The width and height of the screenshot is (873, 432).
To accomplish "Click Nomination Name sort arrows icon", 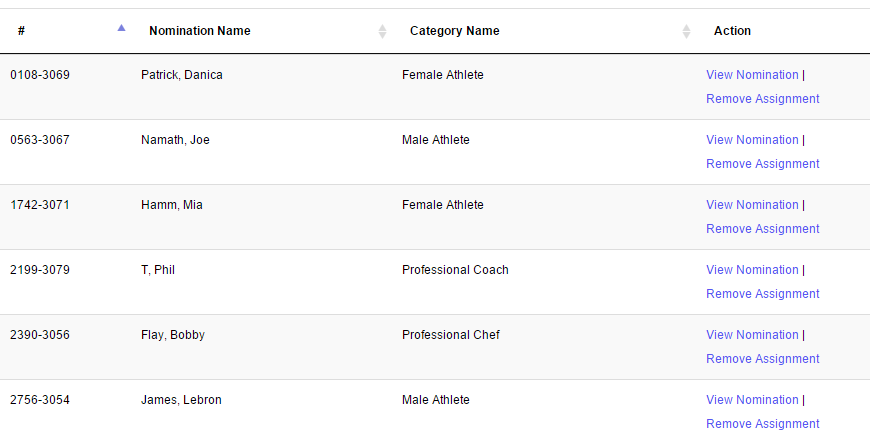I will point(382,31).
